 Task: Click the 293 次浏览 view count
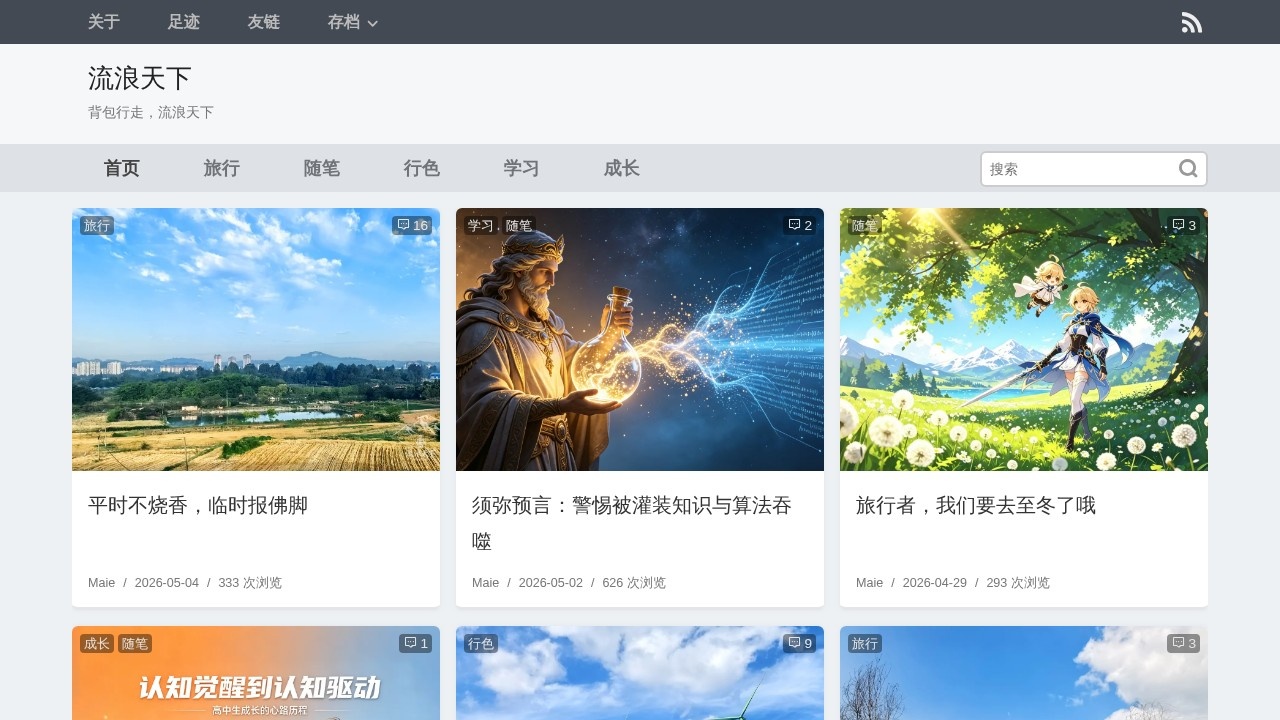[x=1018, y=583]
